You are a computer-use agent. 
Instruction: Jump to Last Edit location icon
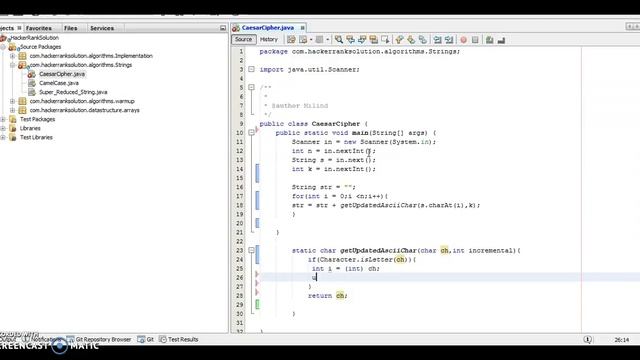[x=291, y=40]
